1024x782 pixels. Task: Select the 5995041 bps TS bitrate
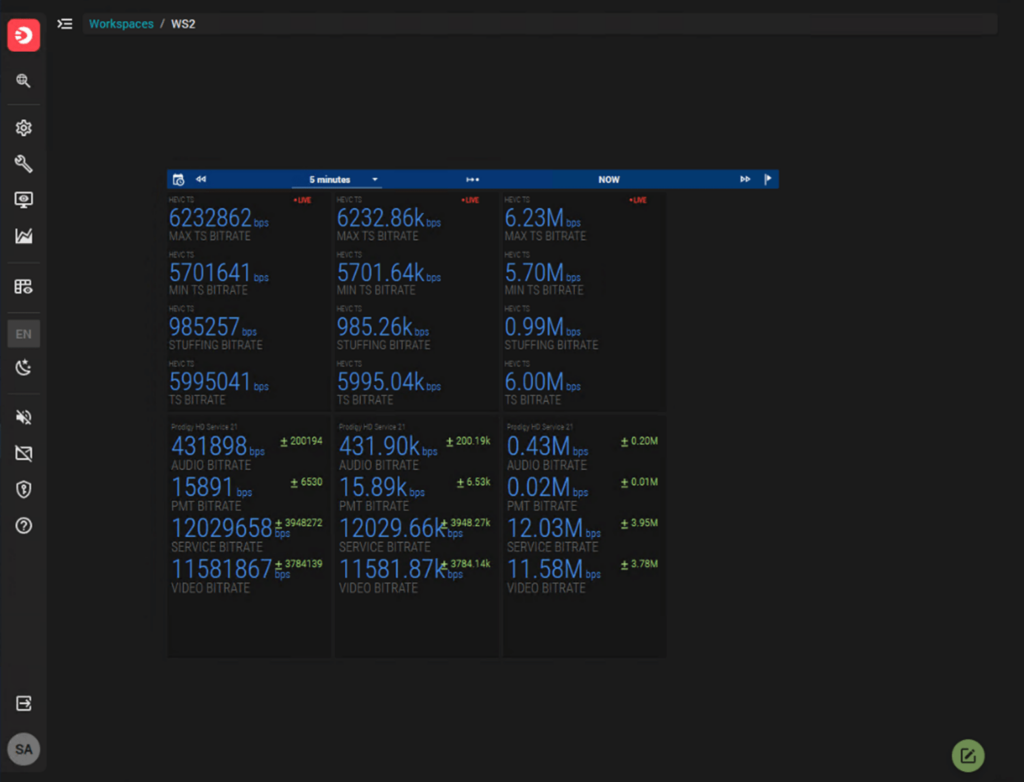(218, 382)
